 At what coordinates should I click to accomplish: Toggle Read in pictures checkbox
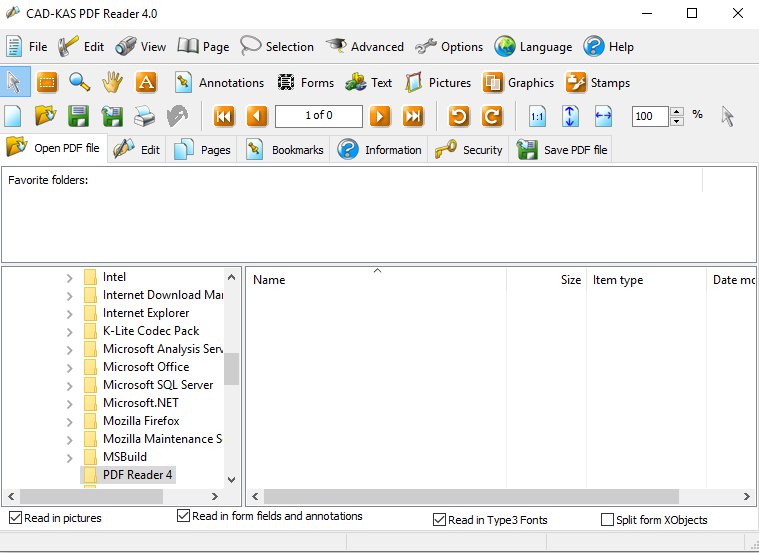tap(15, 518)
